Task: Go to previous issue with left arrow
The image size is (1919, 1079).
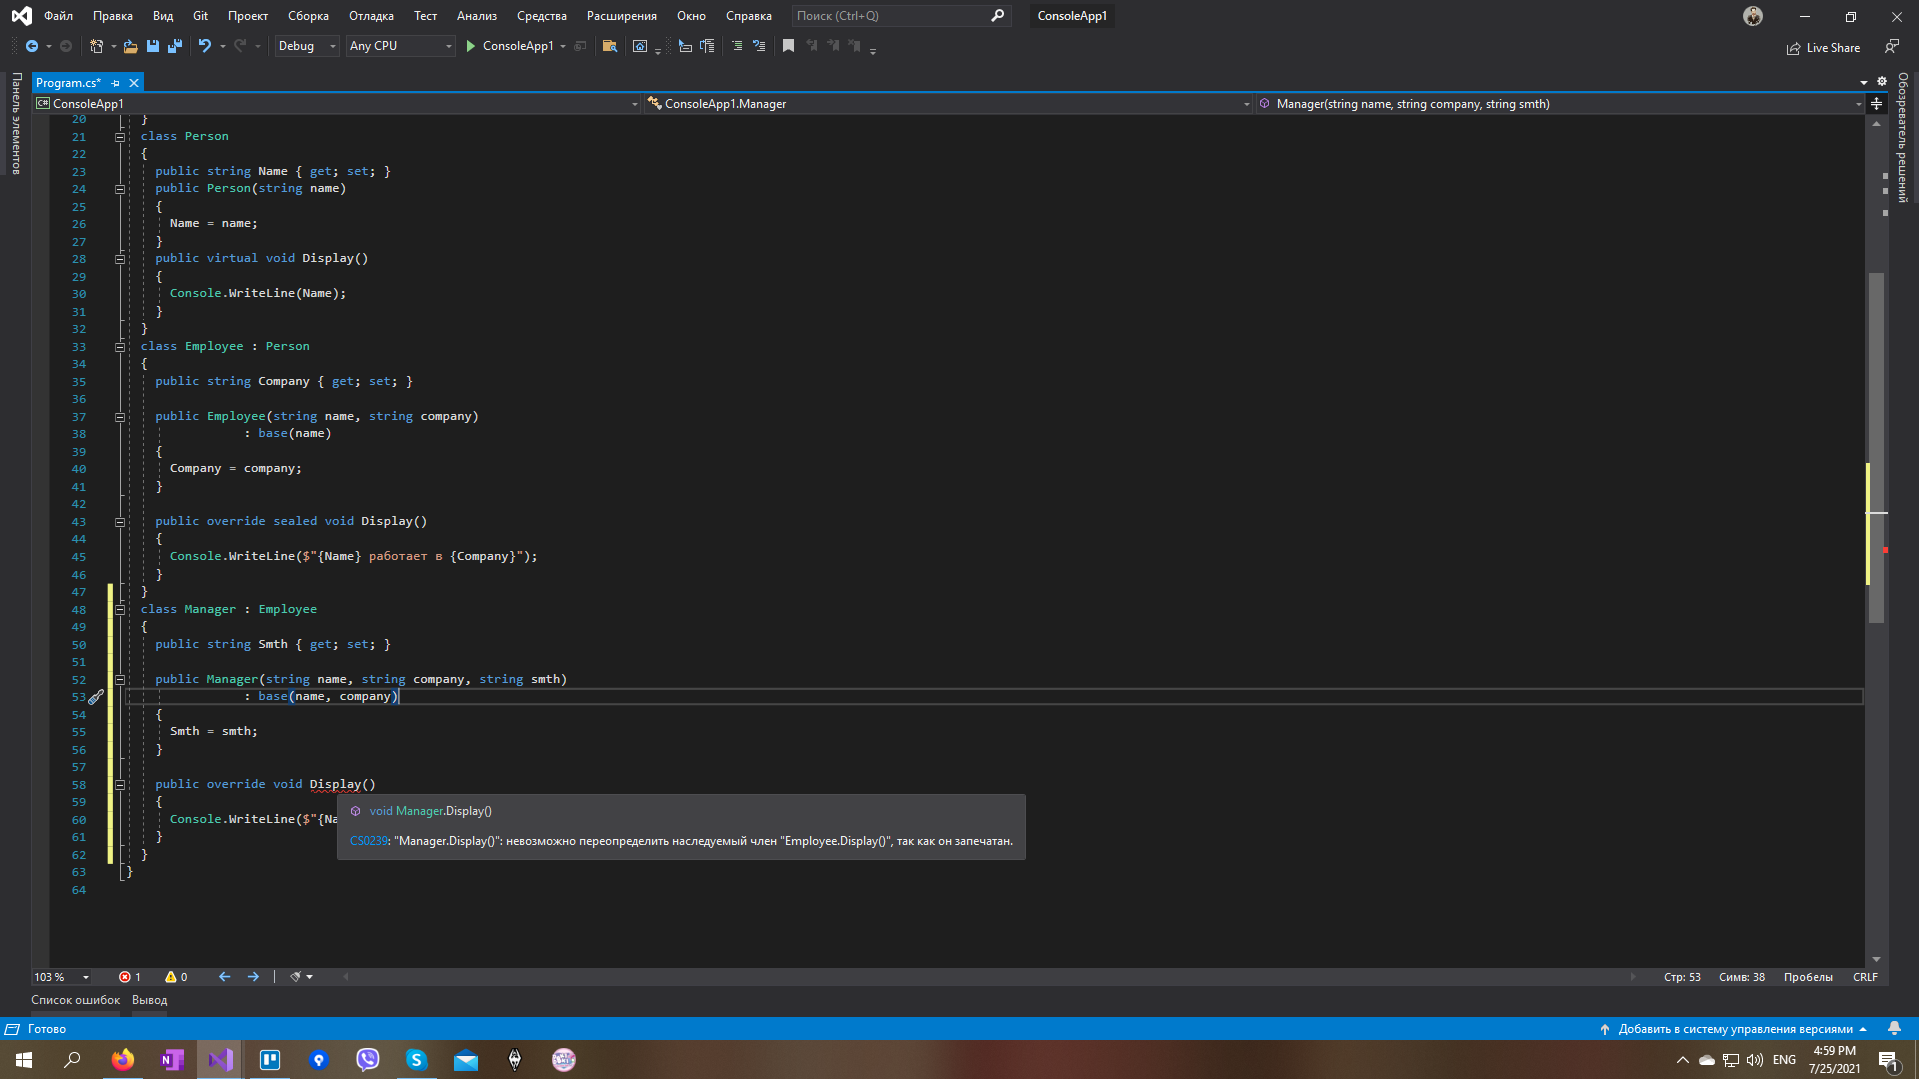Action: point(224,977)
